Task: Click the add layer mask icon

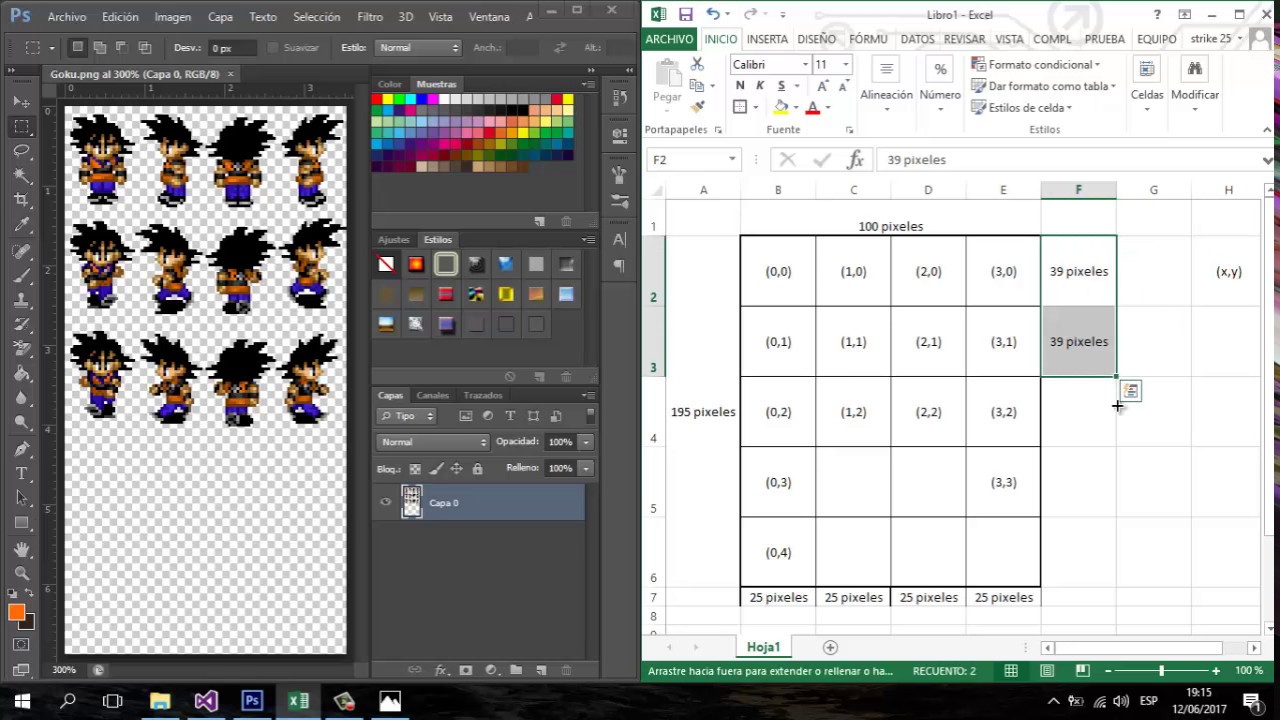Action: click(x=466, y=670)
